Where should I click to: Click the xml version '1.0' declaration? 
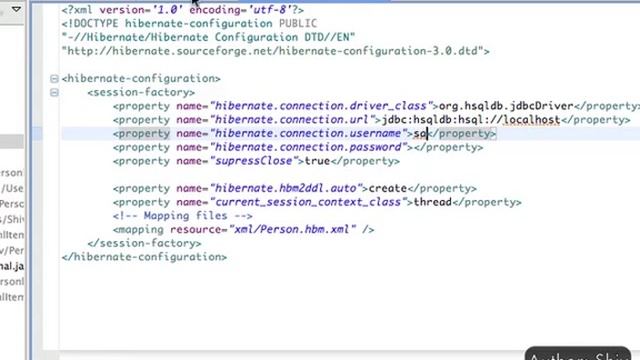pyautogui.click(x=141, y=10)
